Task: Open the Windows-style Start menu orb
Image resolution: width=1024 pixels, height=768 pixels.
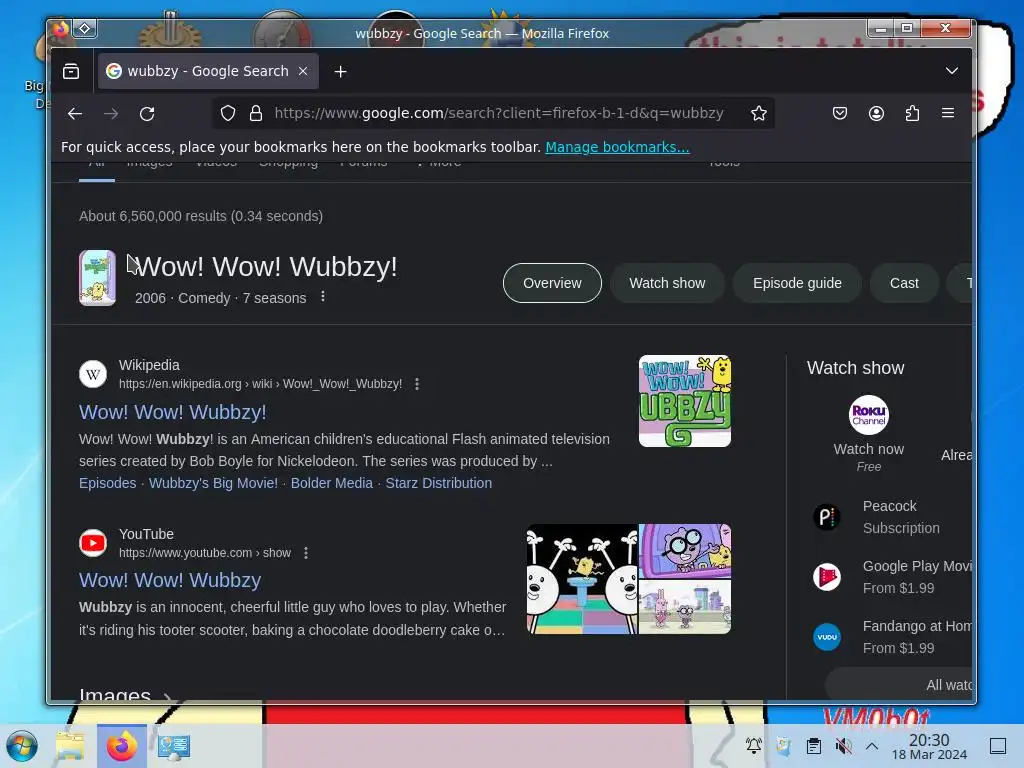Action: click(22, 746)
